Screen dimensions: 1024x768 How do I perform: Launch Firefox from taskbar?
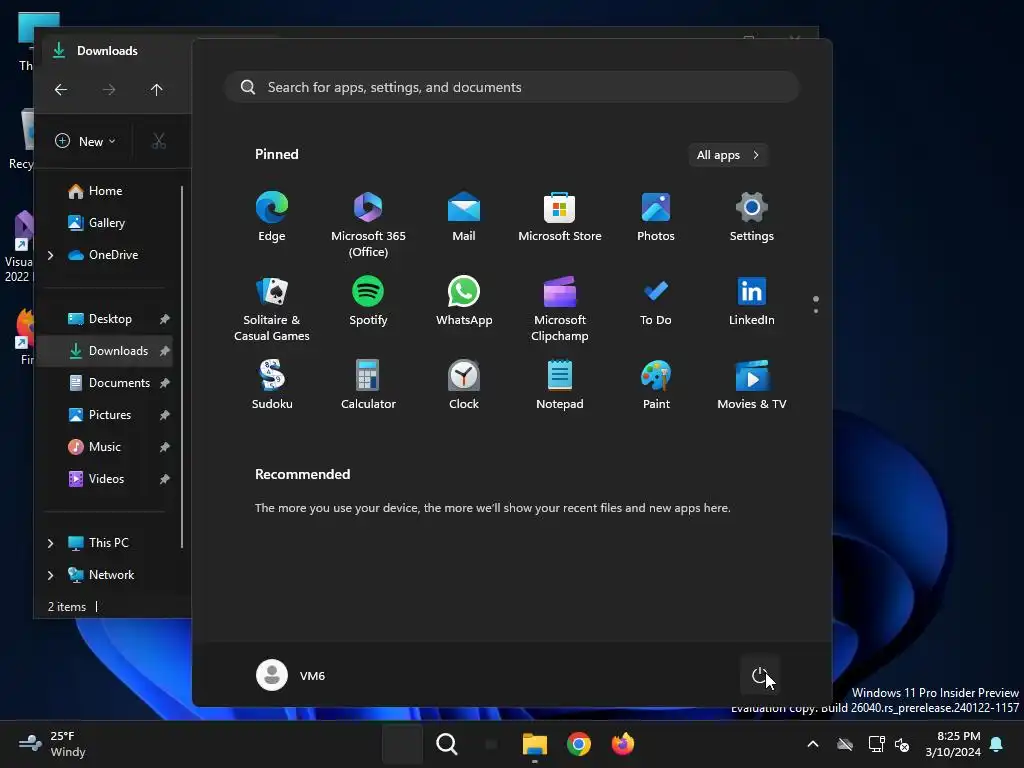pyautogui.click(x=622, y=744)
